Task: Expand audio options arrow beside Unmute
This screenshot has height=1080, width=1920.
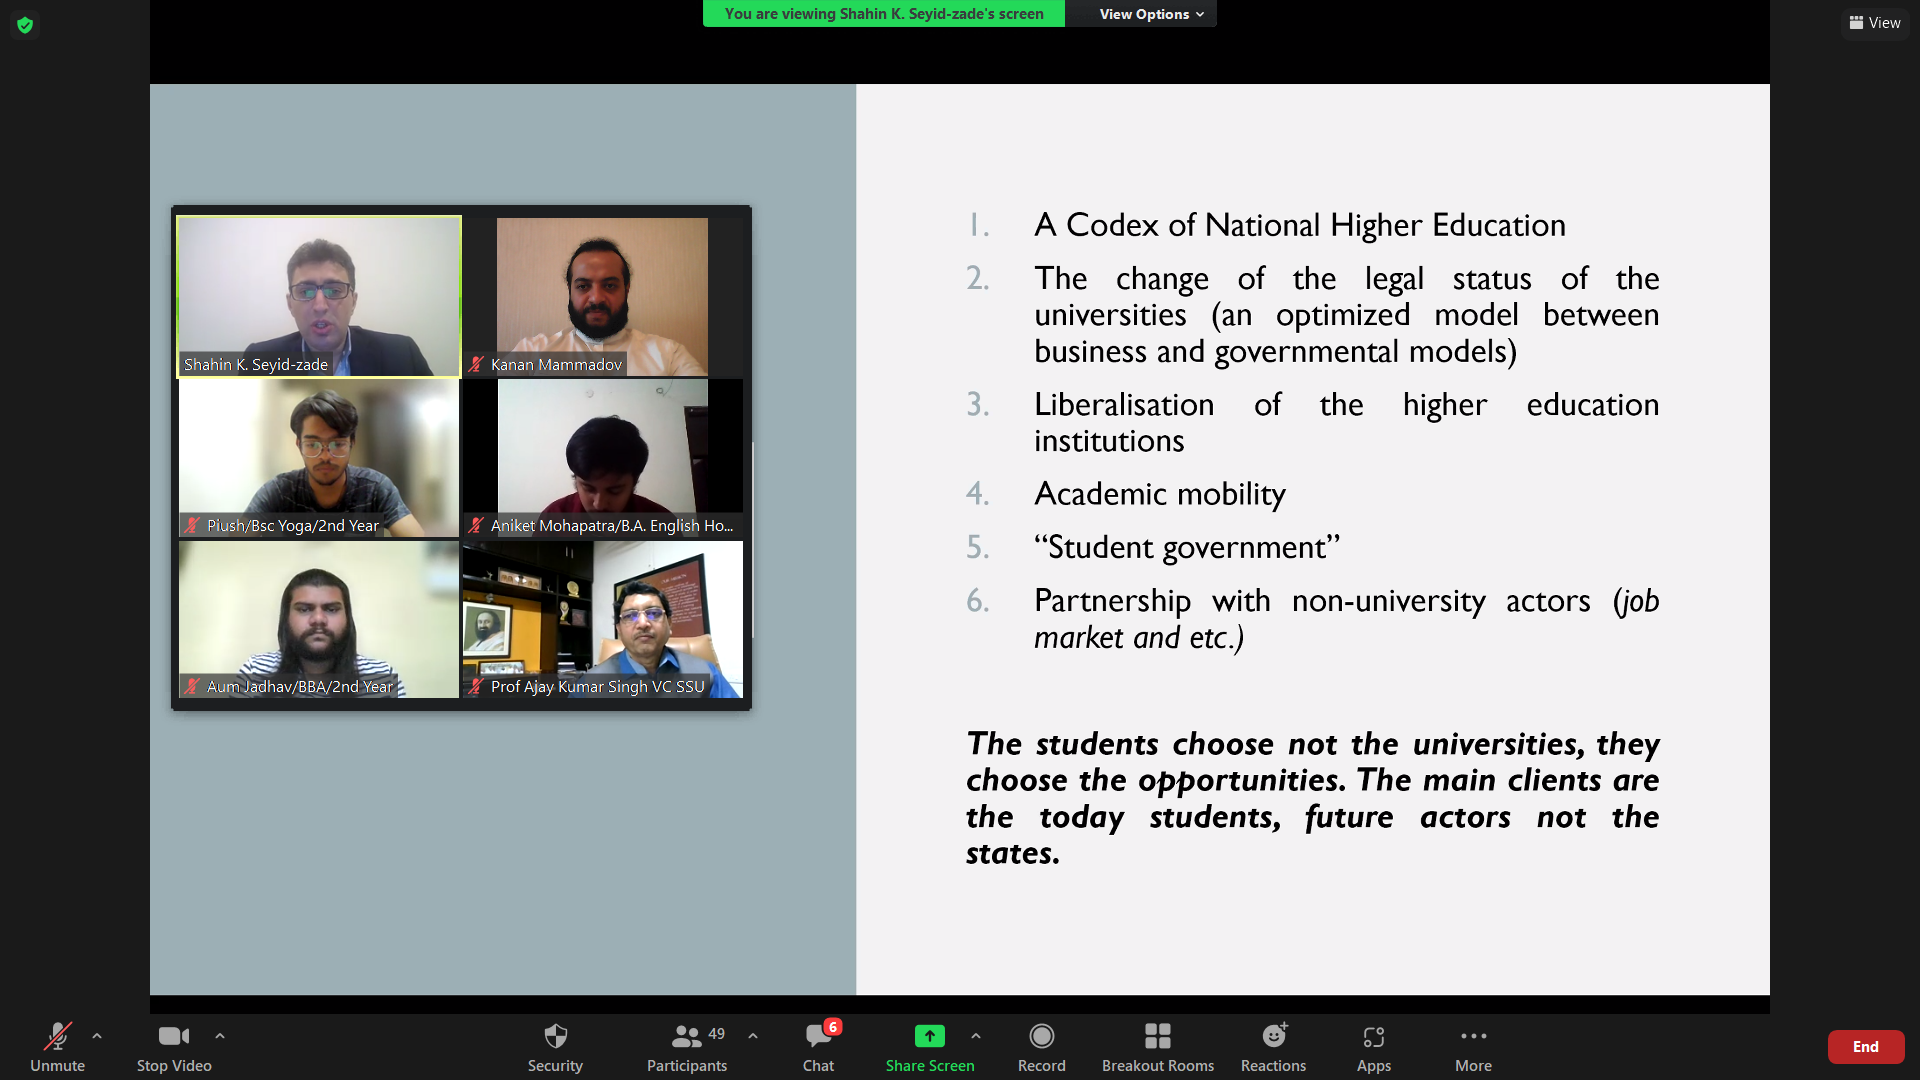Action: [x=97, y=1036]
